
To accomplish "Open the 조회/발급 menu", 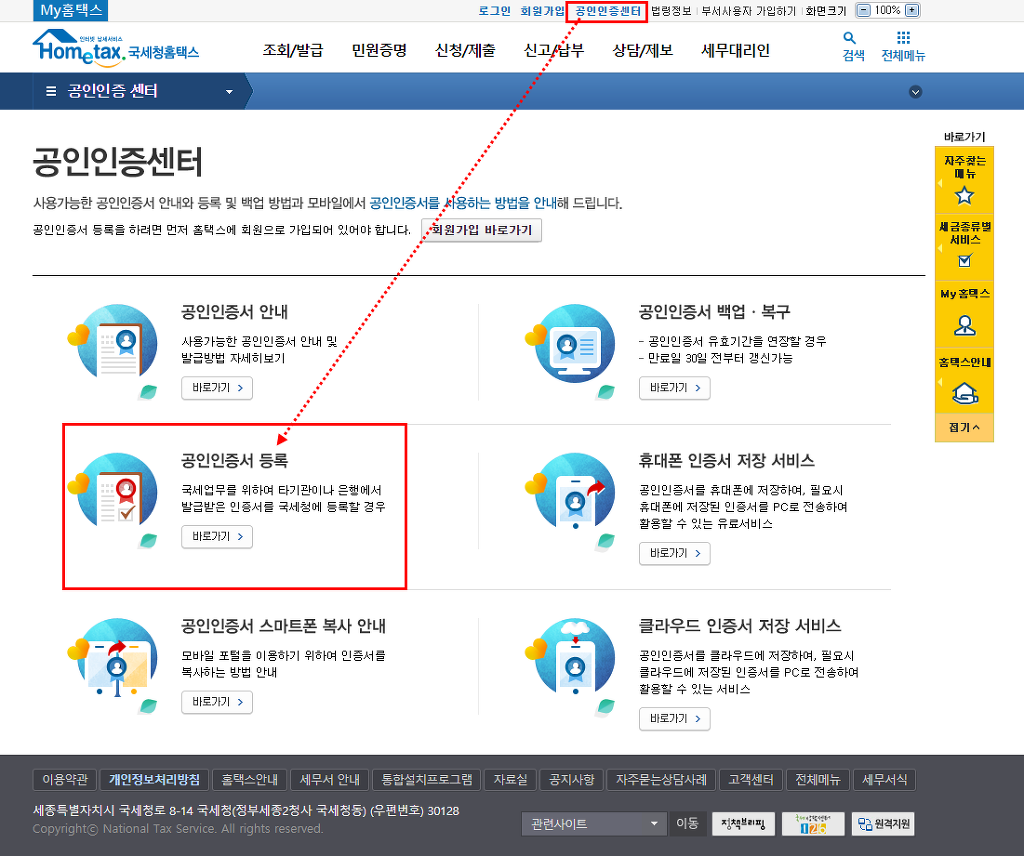I will [x=293, y=50].
